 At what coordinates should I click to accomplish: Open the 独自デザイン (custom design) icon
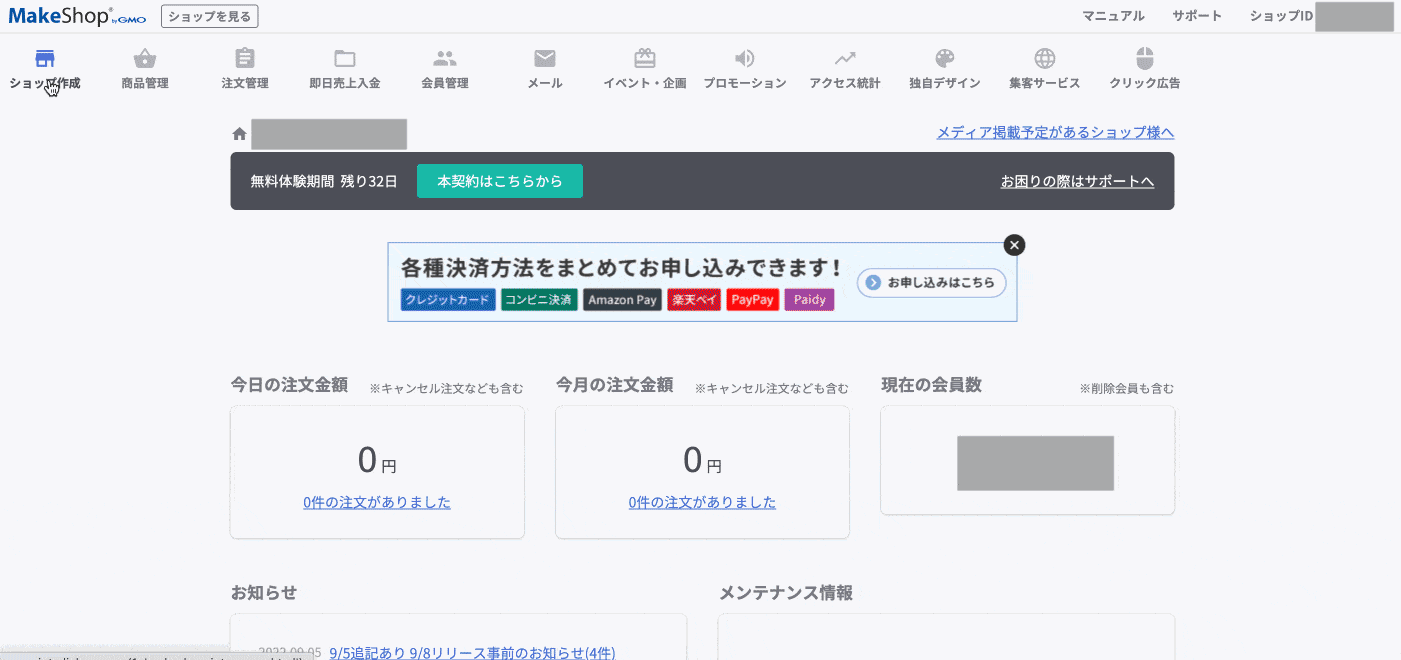click(944, 68)
